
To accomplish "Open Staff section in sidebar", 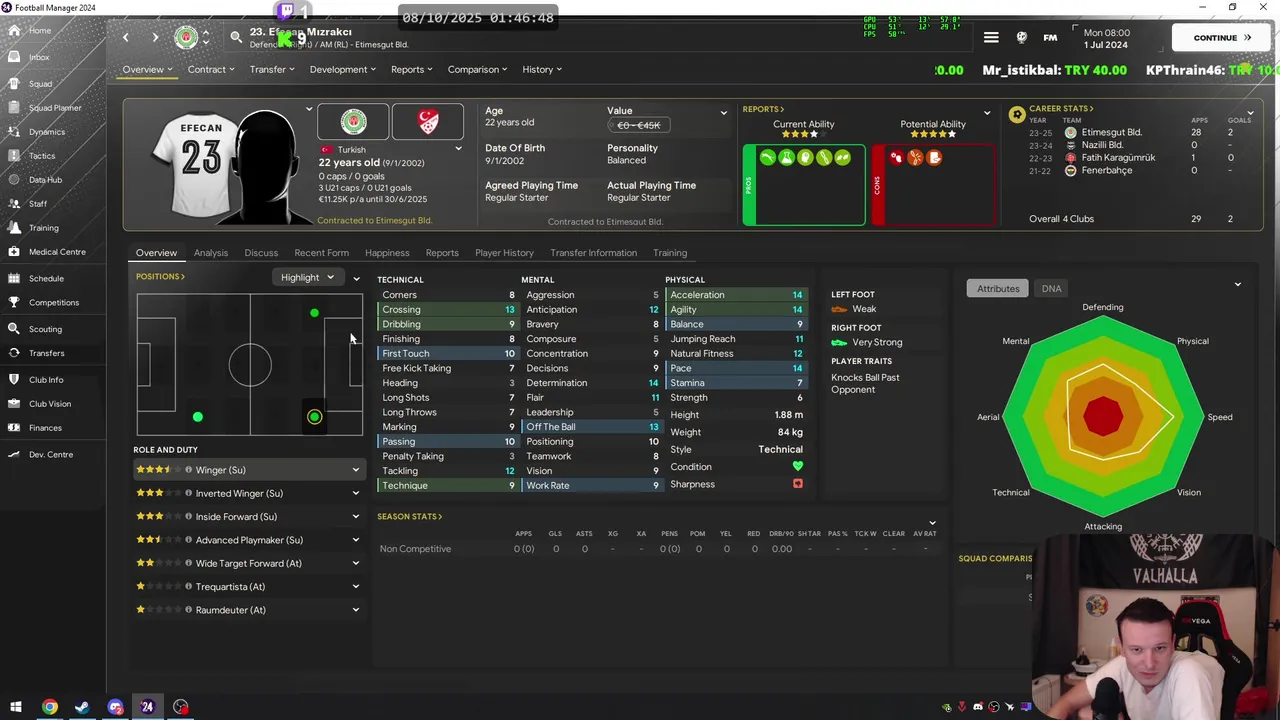I will [x=38, y=204].
